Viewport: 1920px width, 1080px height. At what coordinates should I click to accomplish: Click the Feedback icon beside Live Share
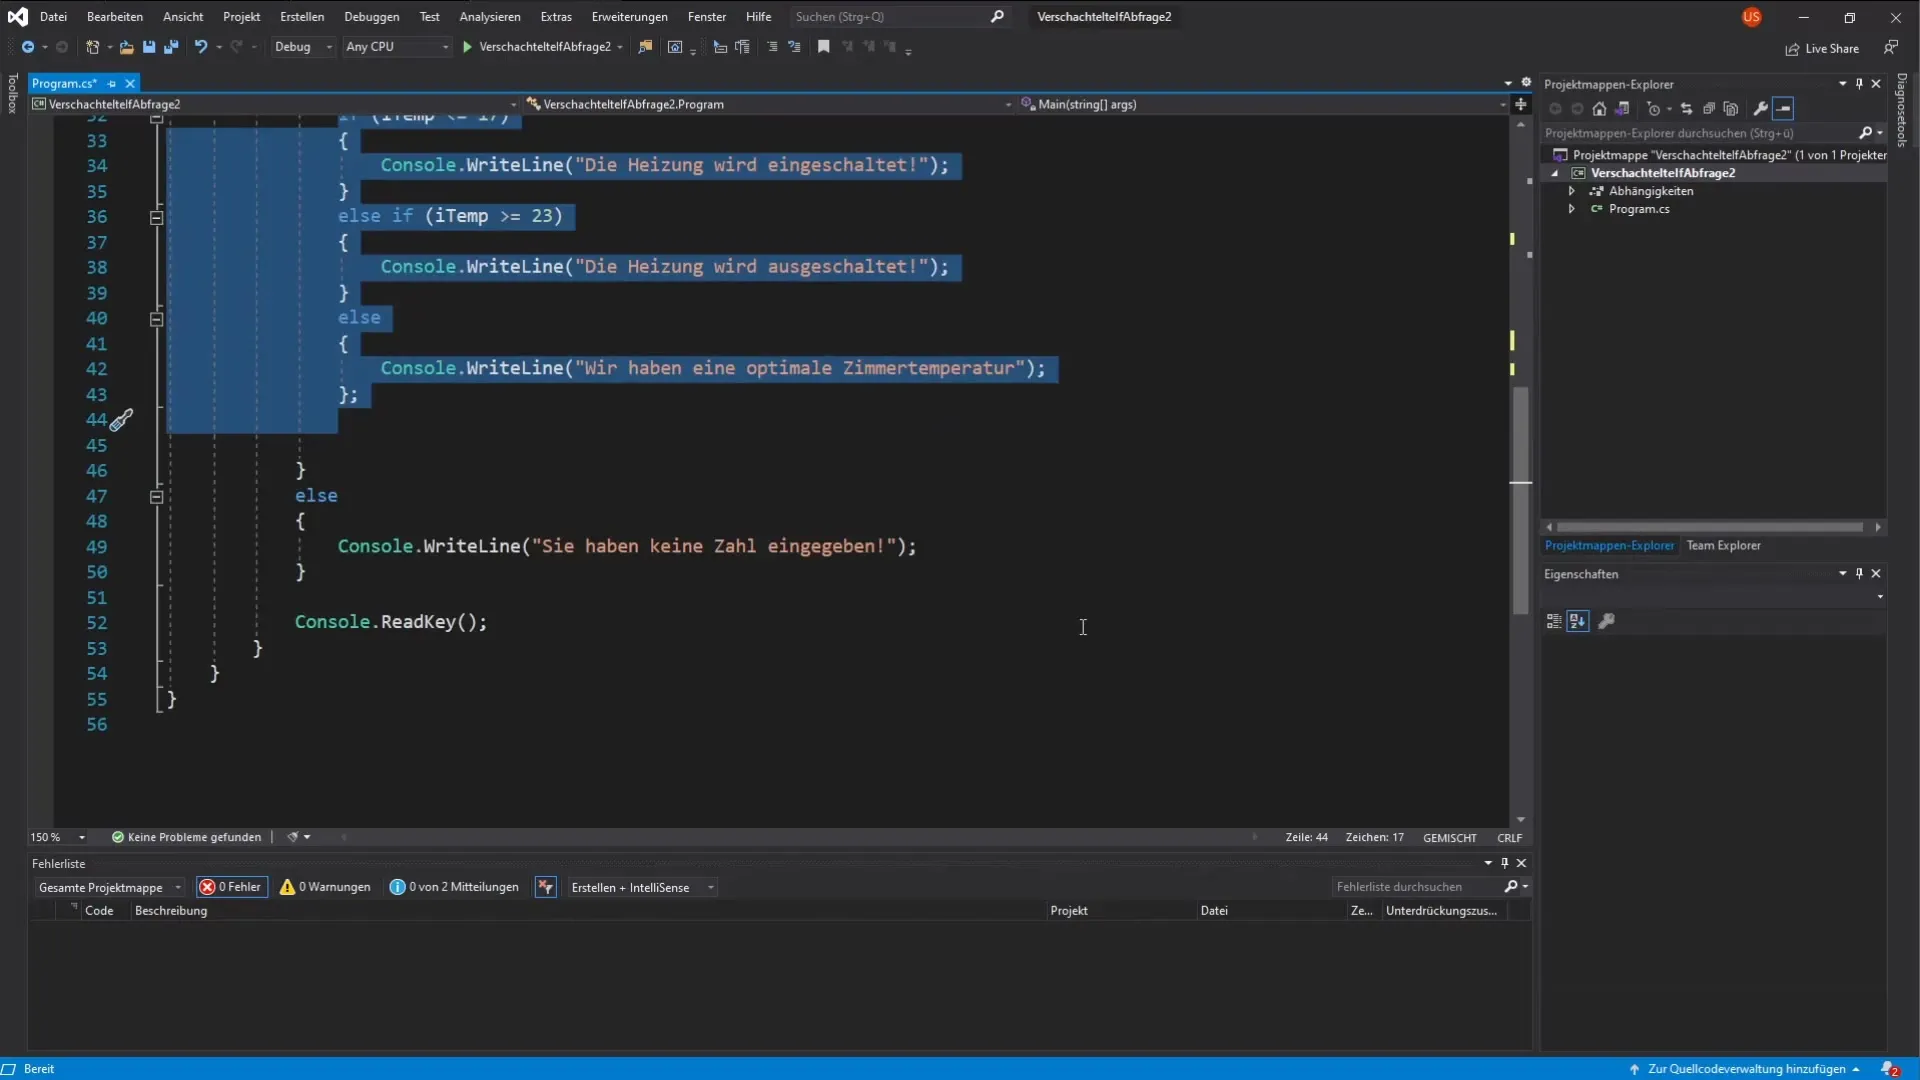click(1890, 47)
